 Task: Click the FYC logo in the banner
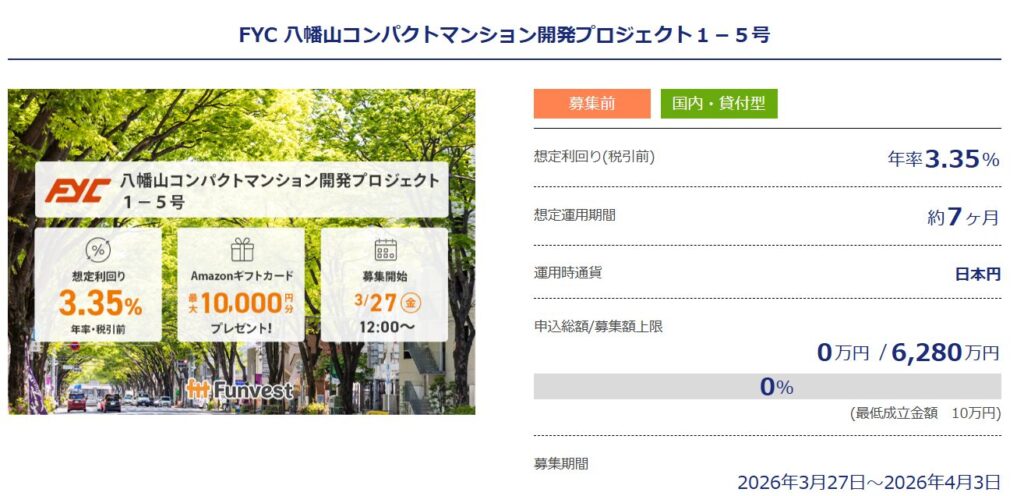[77, 190]
